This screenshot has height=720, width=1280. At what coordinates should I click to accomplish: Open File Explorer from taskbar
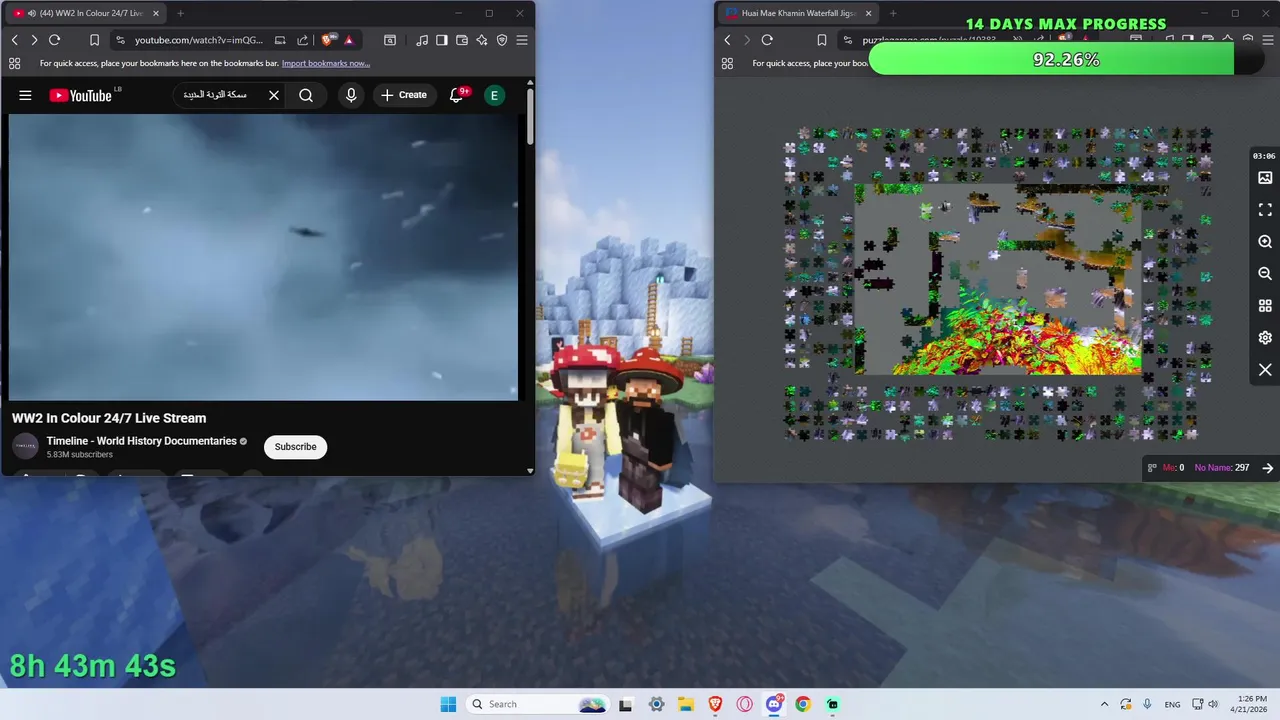pyautogui.click(x=686, y=704)
